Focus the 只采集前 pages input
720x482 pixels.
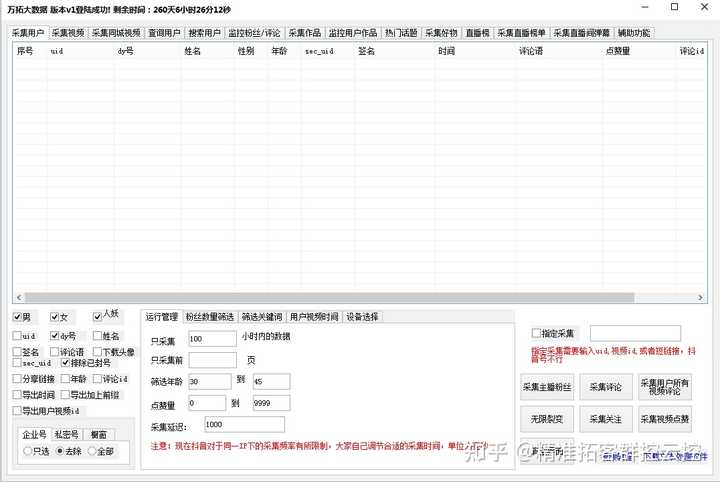pos(212,360)
